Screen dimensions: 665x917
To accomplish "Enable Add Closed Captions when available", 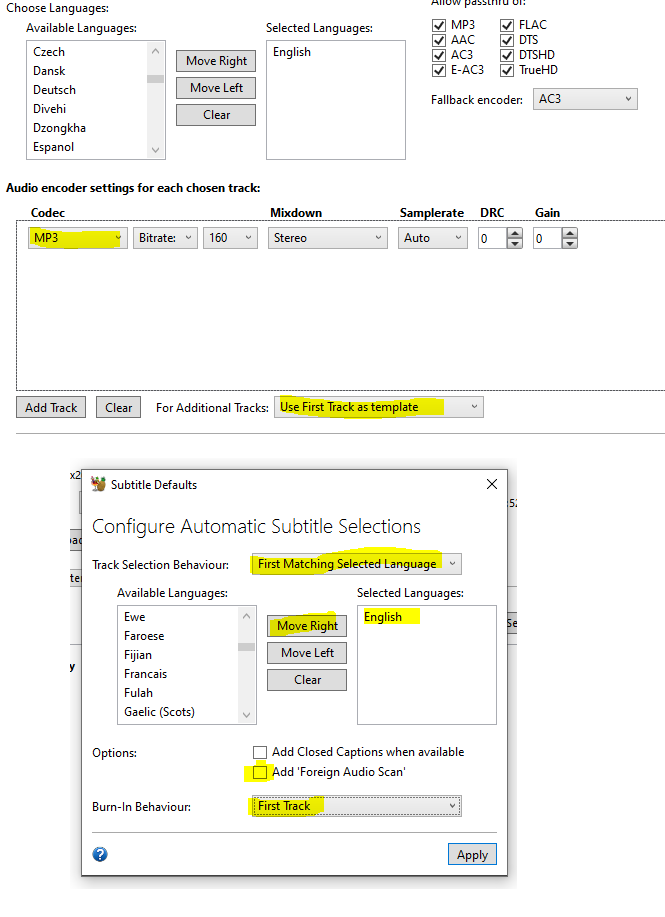I will (260, 752).
